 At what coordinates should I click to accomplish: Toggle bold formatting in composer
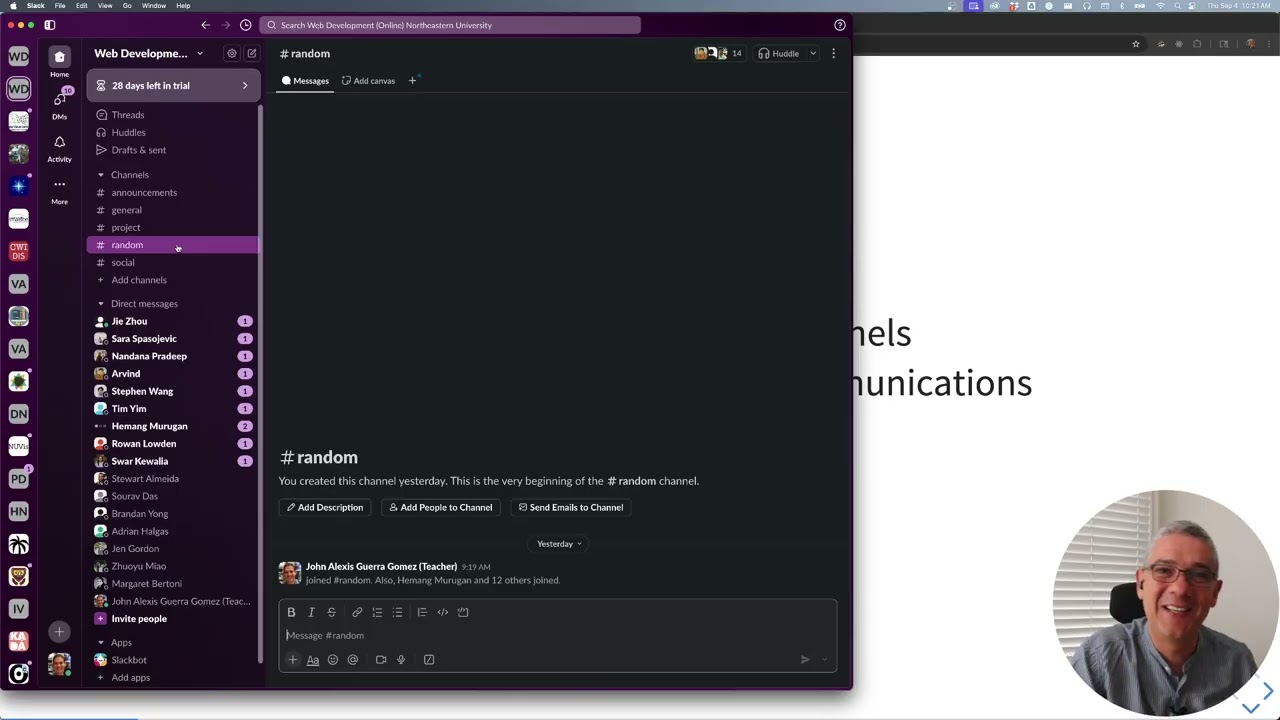point(291,612)
